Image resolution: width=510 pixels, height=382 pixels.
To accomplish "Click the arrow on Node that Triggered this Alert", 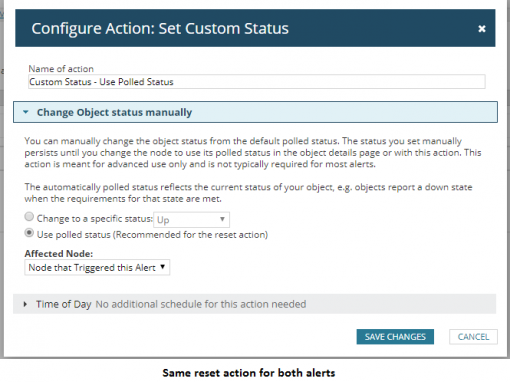I will tap(163, 267).
